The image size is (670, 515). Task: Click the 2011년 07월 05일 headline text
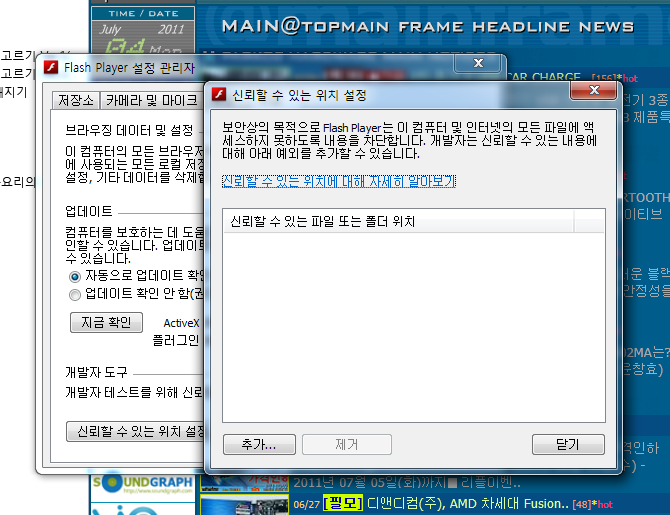pos(407,483)
